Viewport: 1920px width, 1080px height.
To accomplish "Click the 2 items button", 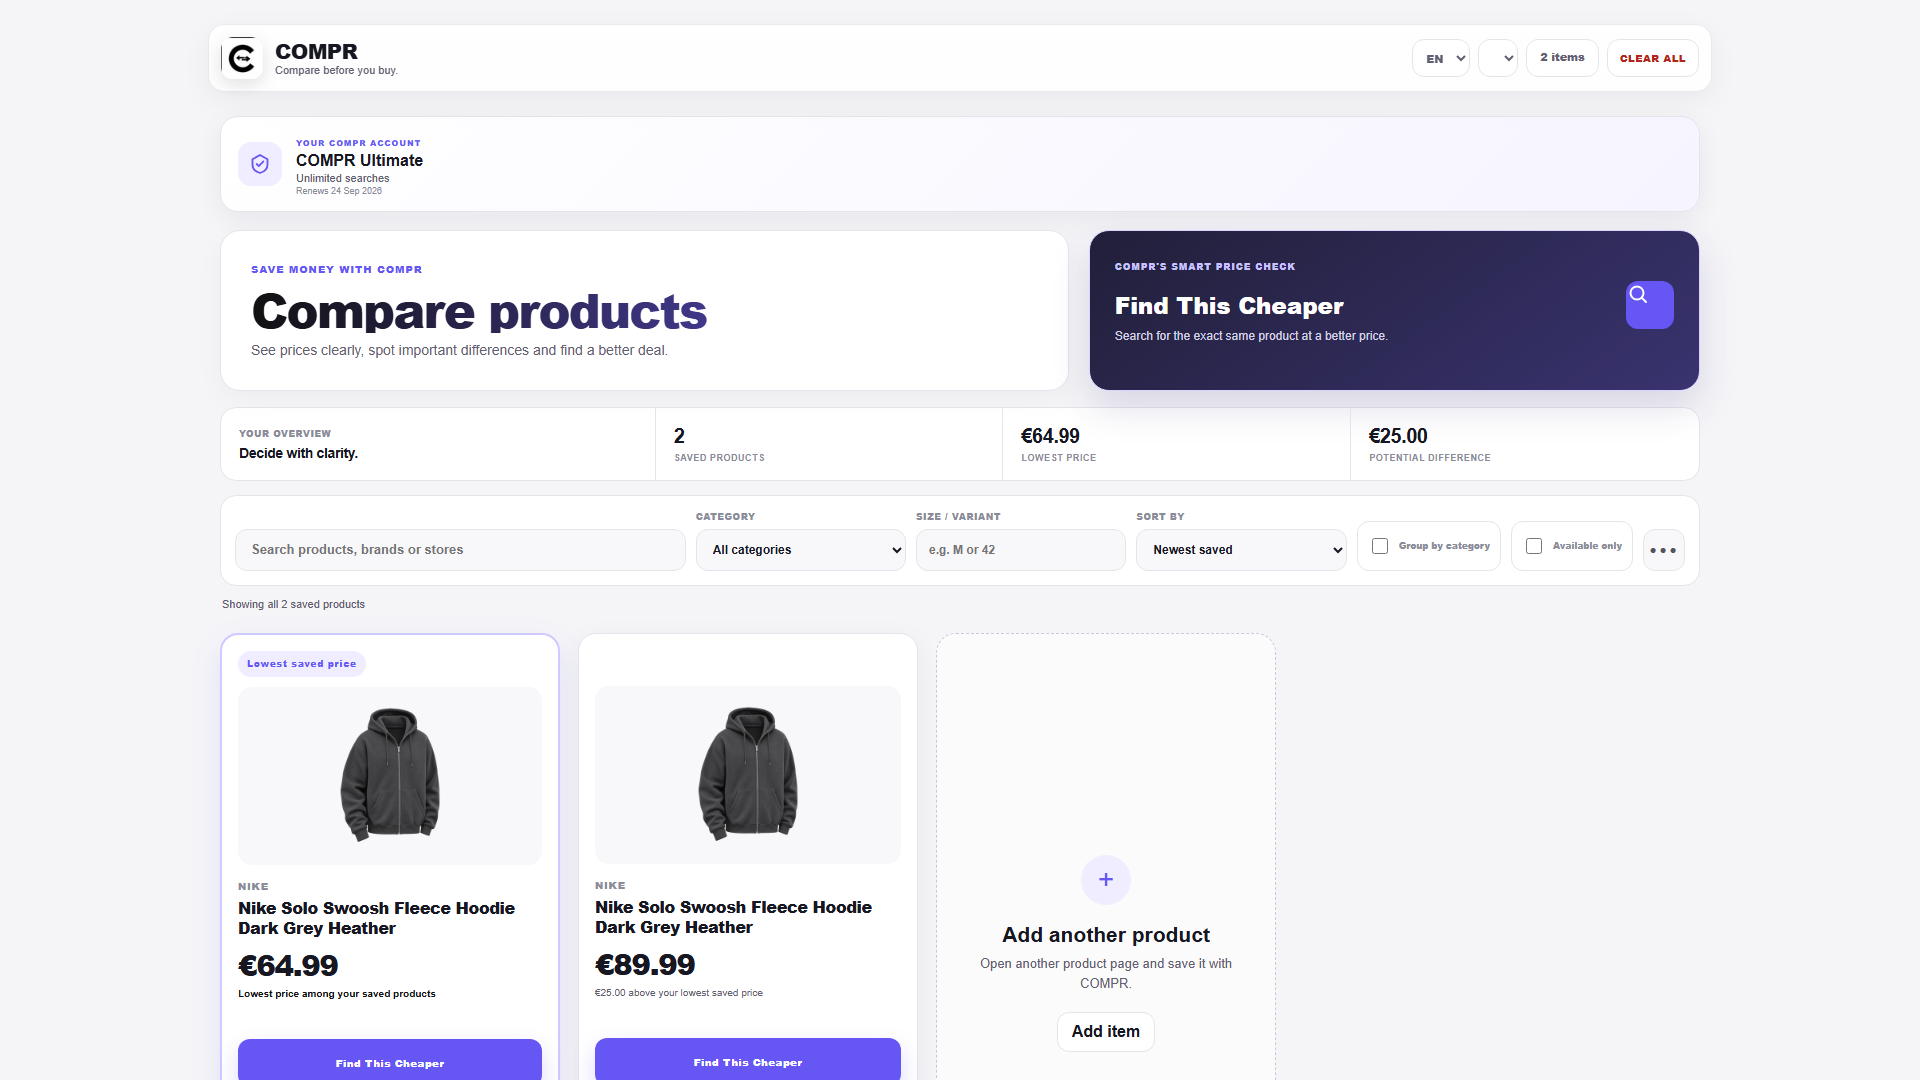I will (1562, 58).
